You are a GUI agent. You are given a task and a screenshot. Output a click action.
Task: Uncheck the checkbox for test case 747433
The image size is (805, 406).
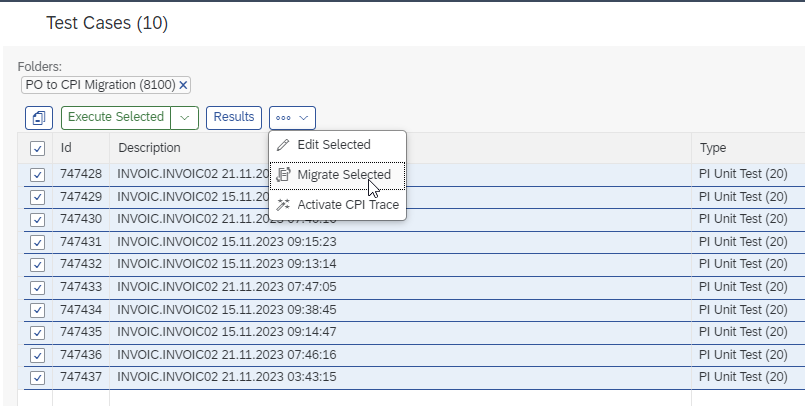(x=38, y=287)
